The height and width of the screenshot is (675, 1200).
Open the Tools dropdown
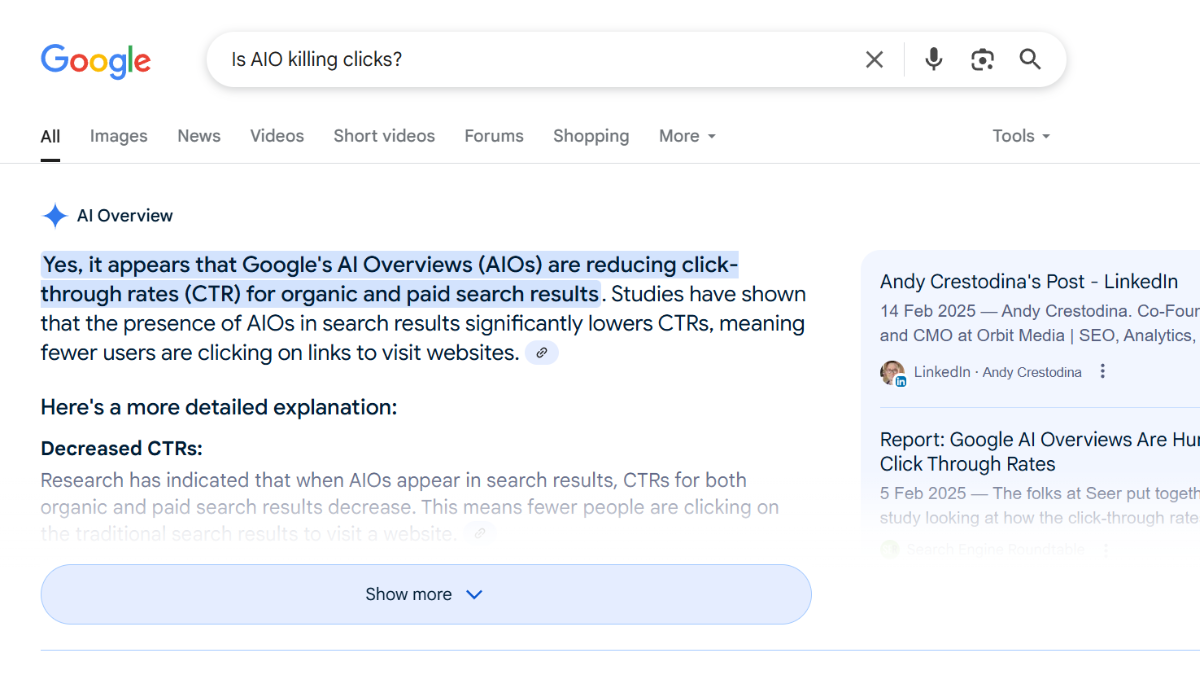[x=1020, y=136]
